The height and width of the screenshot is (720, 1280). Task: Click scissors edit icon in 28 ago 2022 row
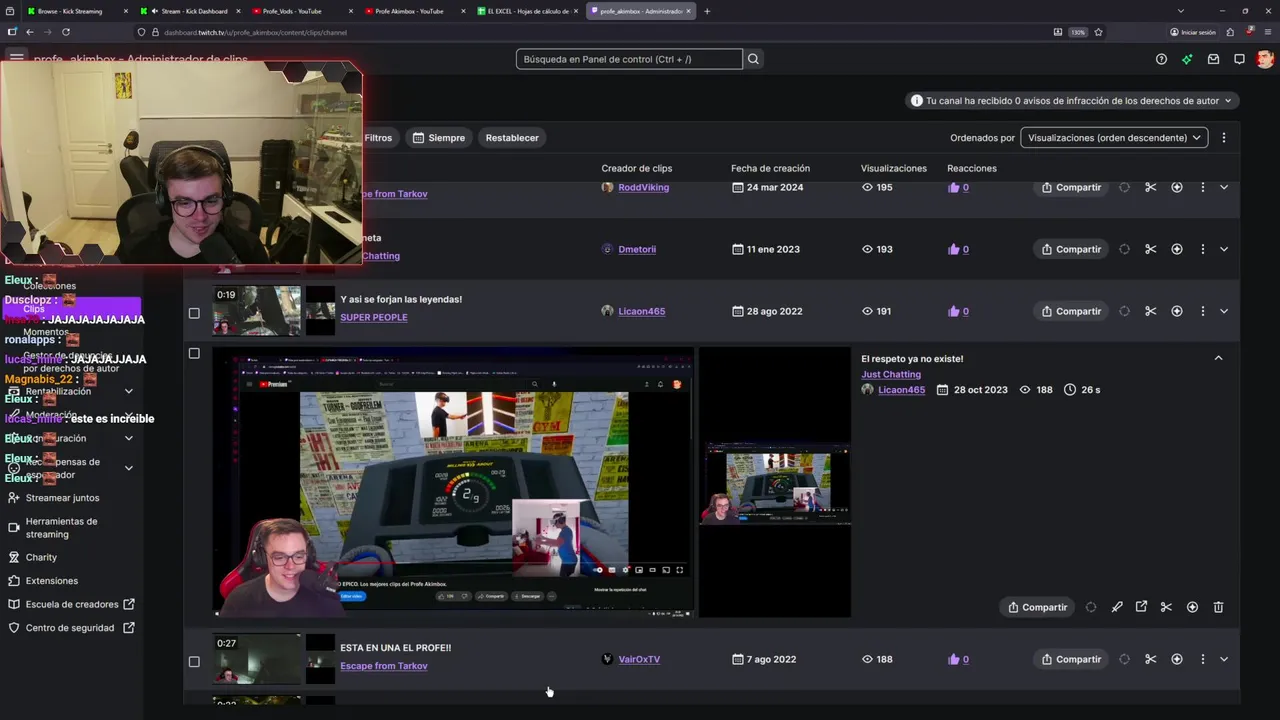coord(1150,311)
